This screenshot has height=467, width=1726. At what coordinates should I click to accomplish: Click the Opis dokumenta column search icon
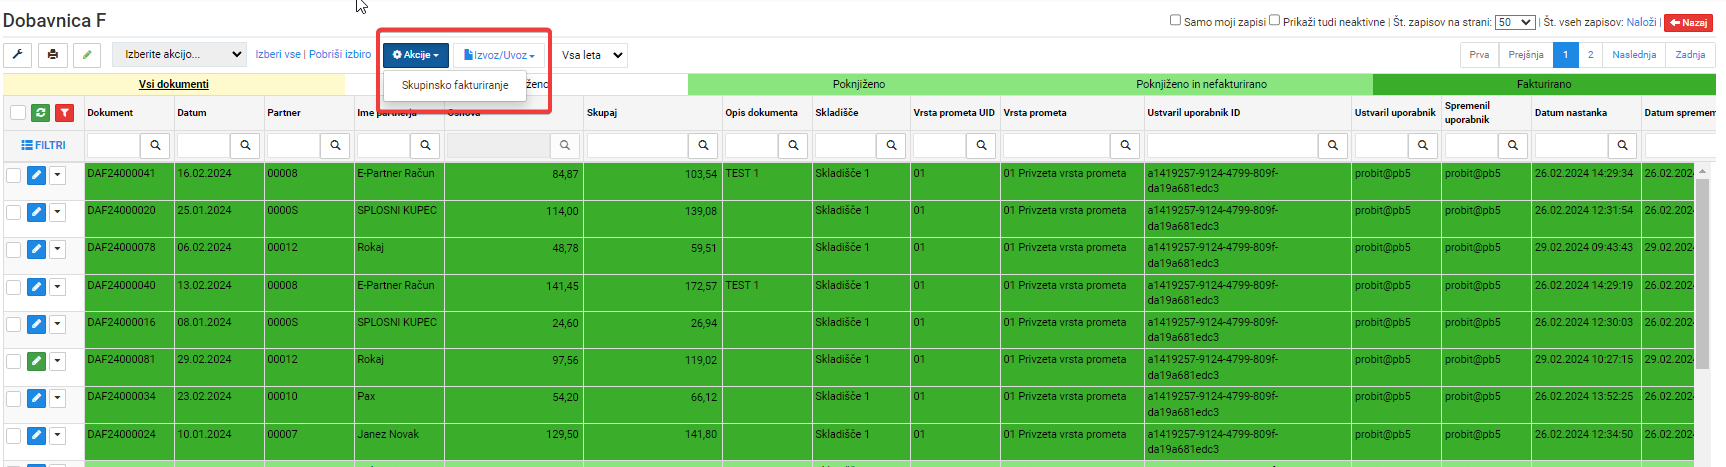click(x=793, y=145)
